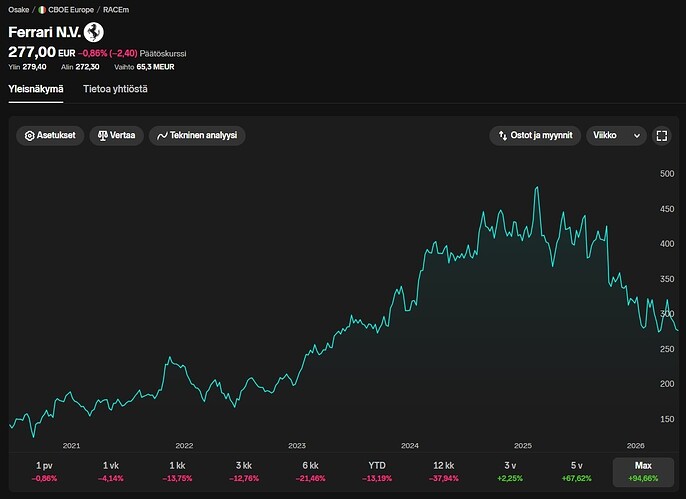
Task: Click the 150 price axis label
Action: 667,419
